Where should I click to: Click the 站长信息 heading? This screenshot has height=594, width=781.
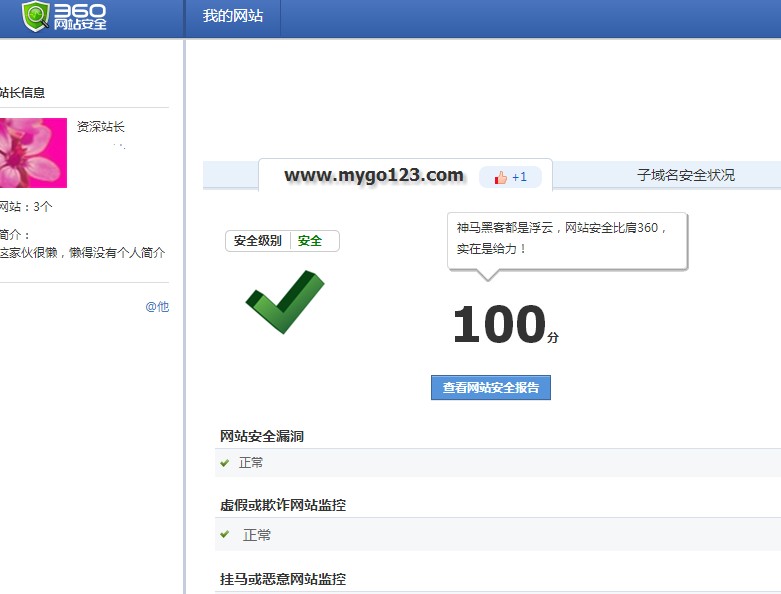(22, 93)
